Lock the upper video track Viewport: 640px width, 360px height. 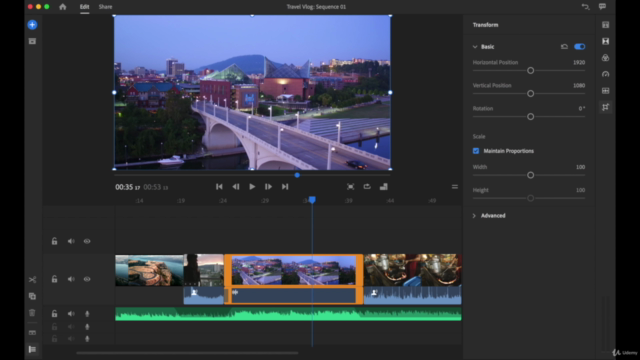(x=54, y=241)
